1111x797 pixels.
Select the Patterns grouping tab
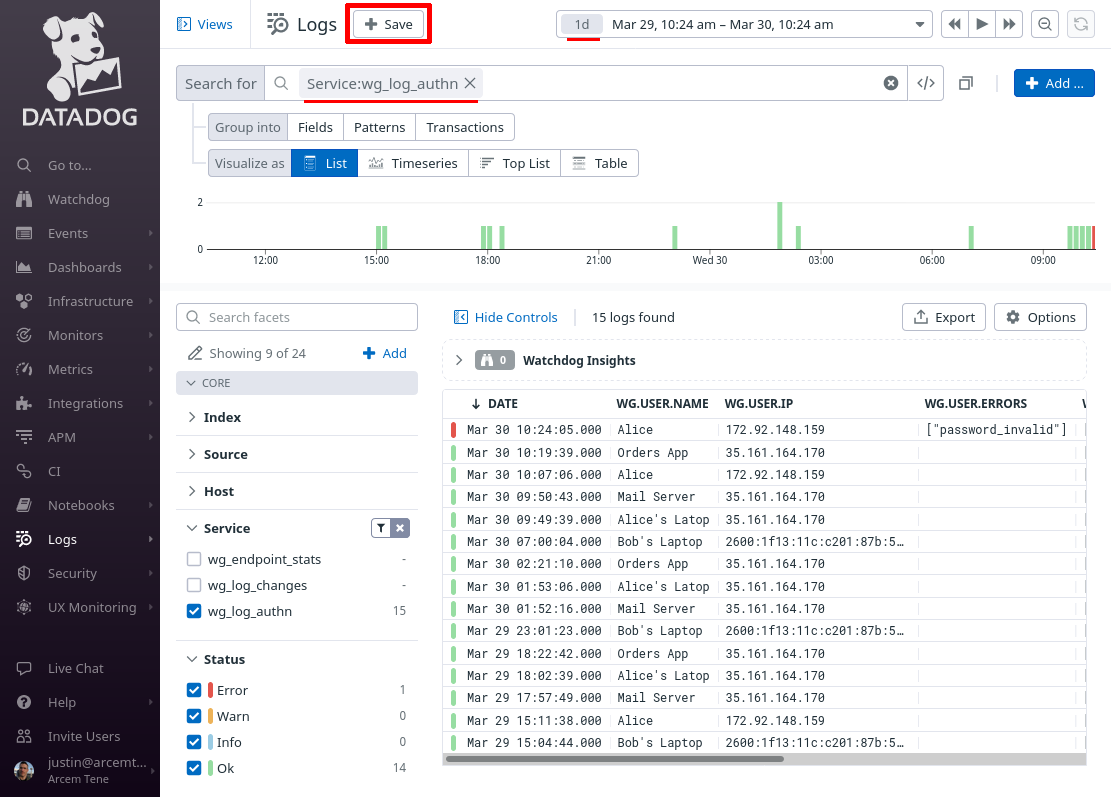click(x=380, y=128)
